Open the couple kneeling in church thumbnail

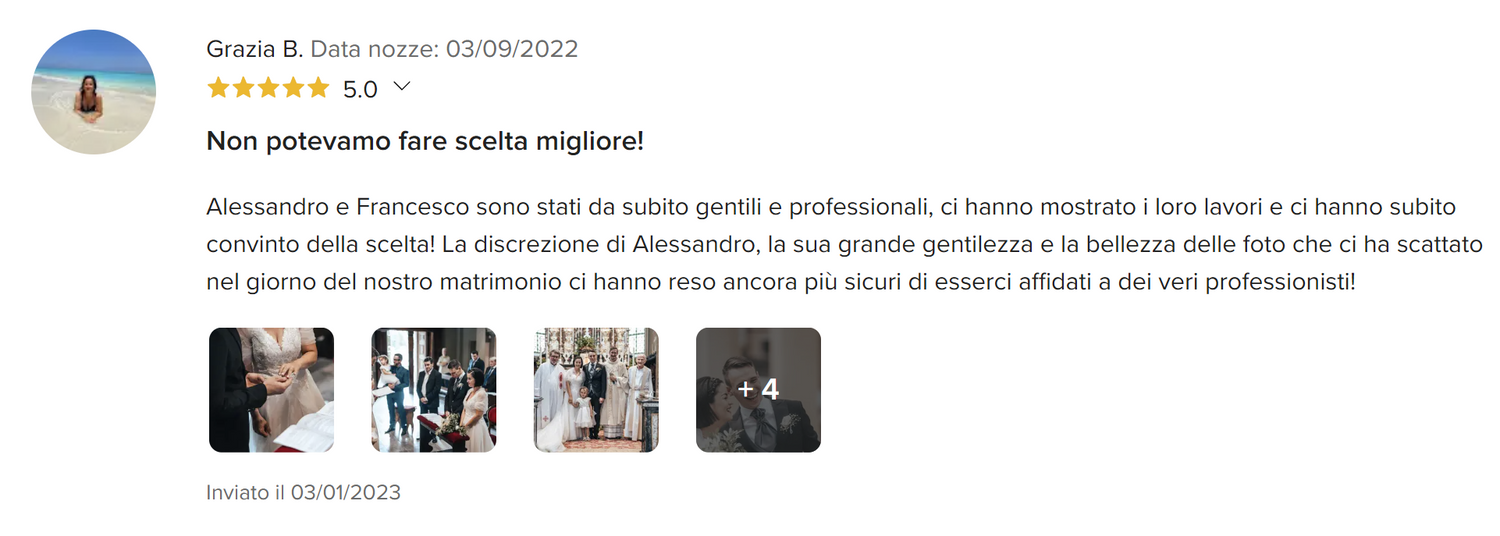click(434, 390)
